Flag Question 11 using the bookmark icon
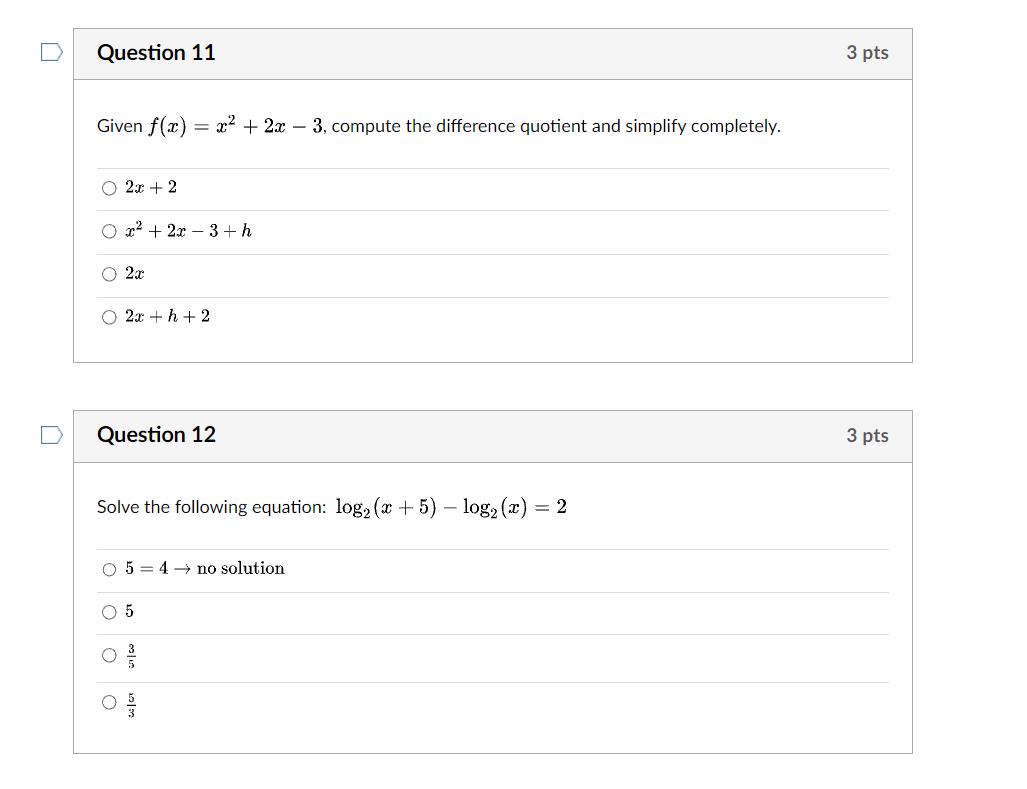Screen dimensions: 1027x789 (x=50, y=52)
